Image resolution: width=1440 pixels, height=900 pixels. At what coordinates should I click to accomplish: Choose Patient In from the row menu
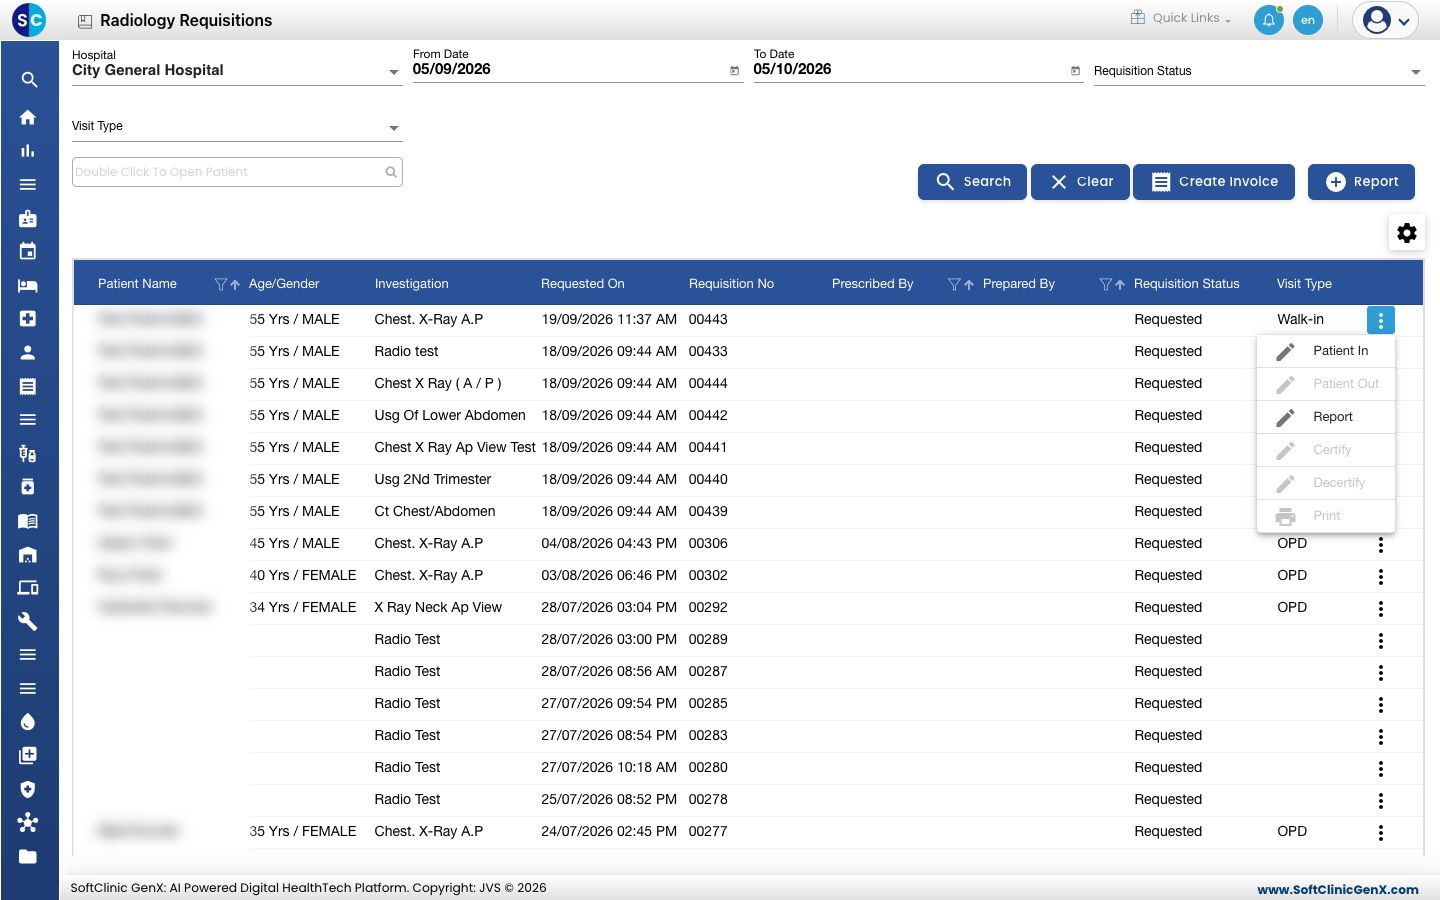pos(1326,351)
